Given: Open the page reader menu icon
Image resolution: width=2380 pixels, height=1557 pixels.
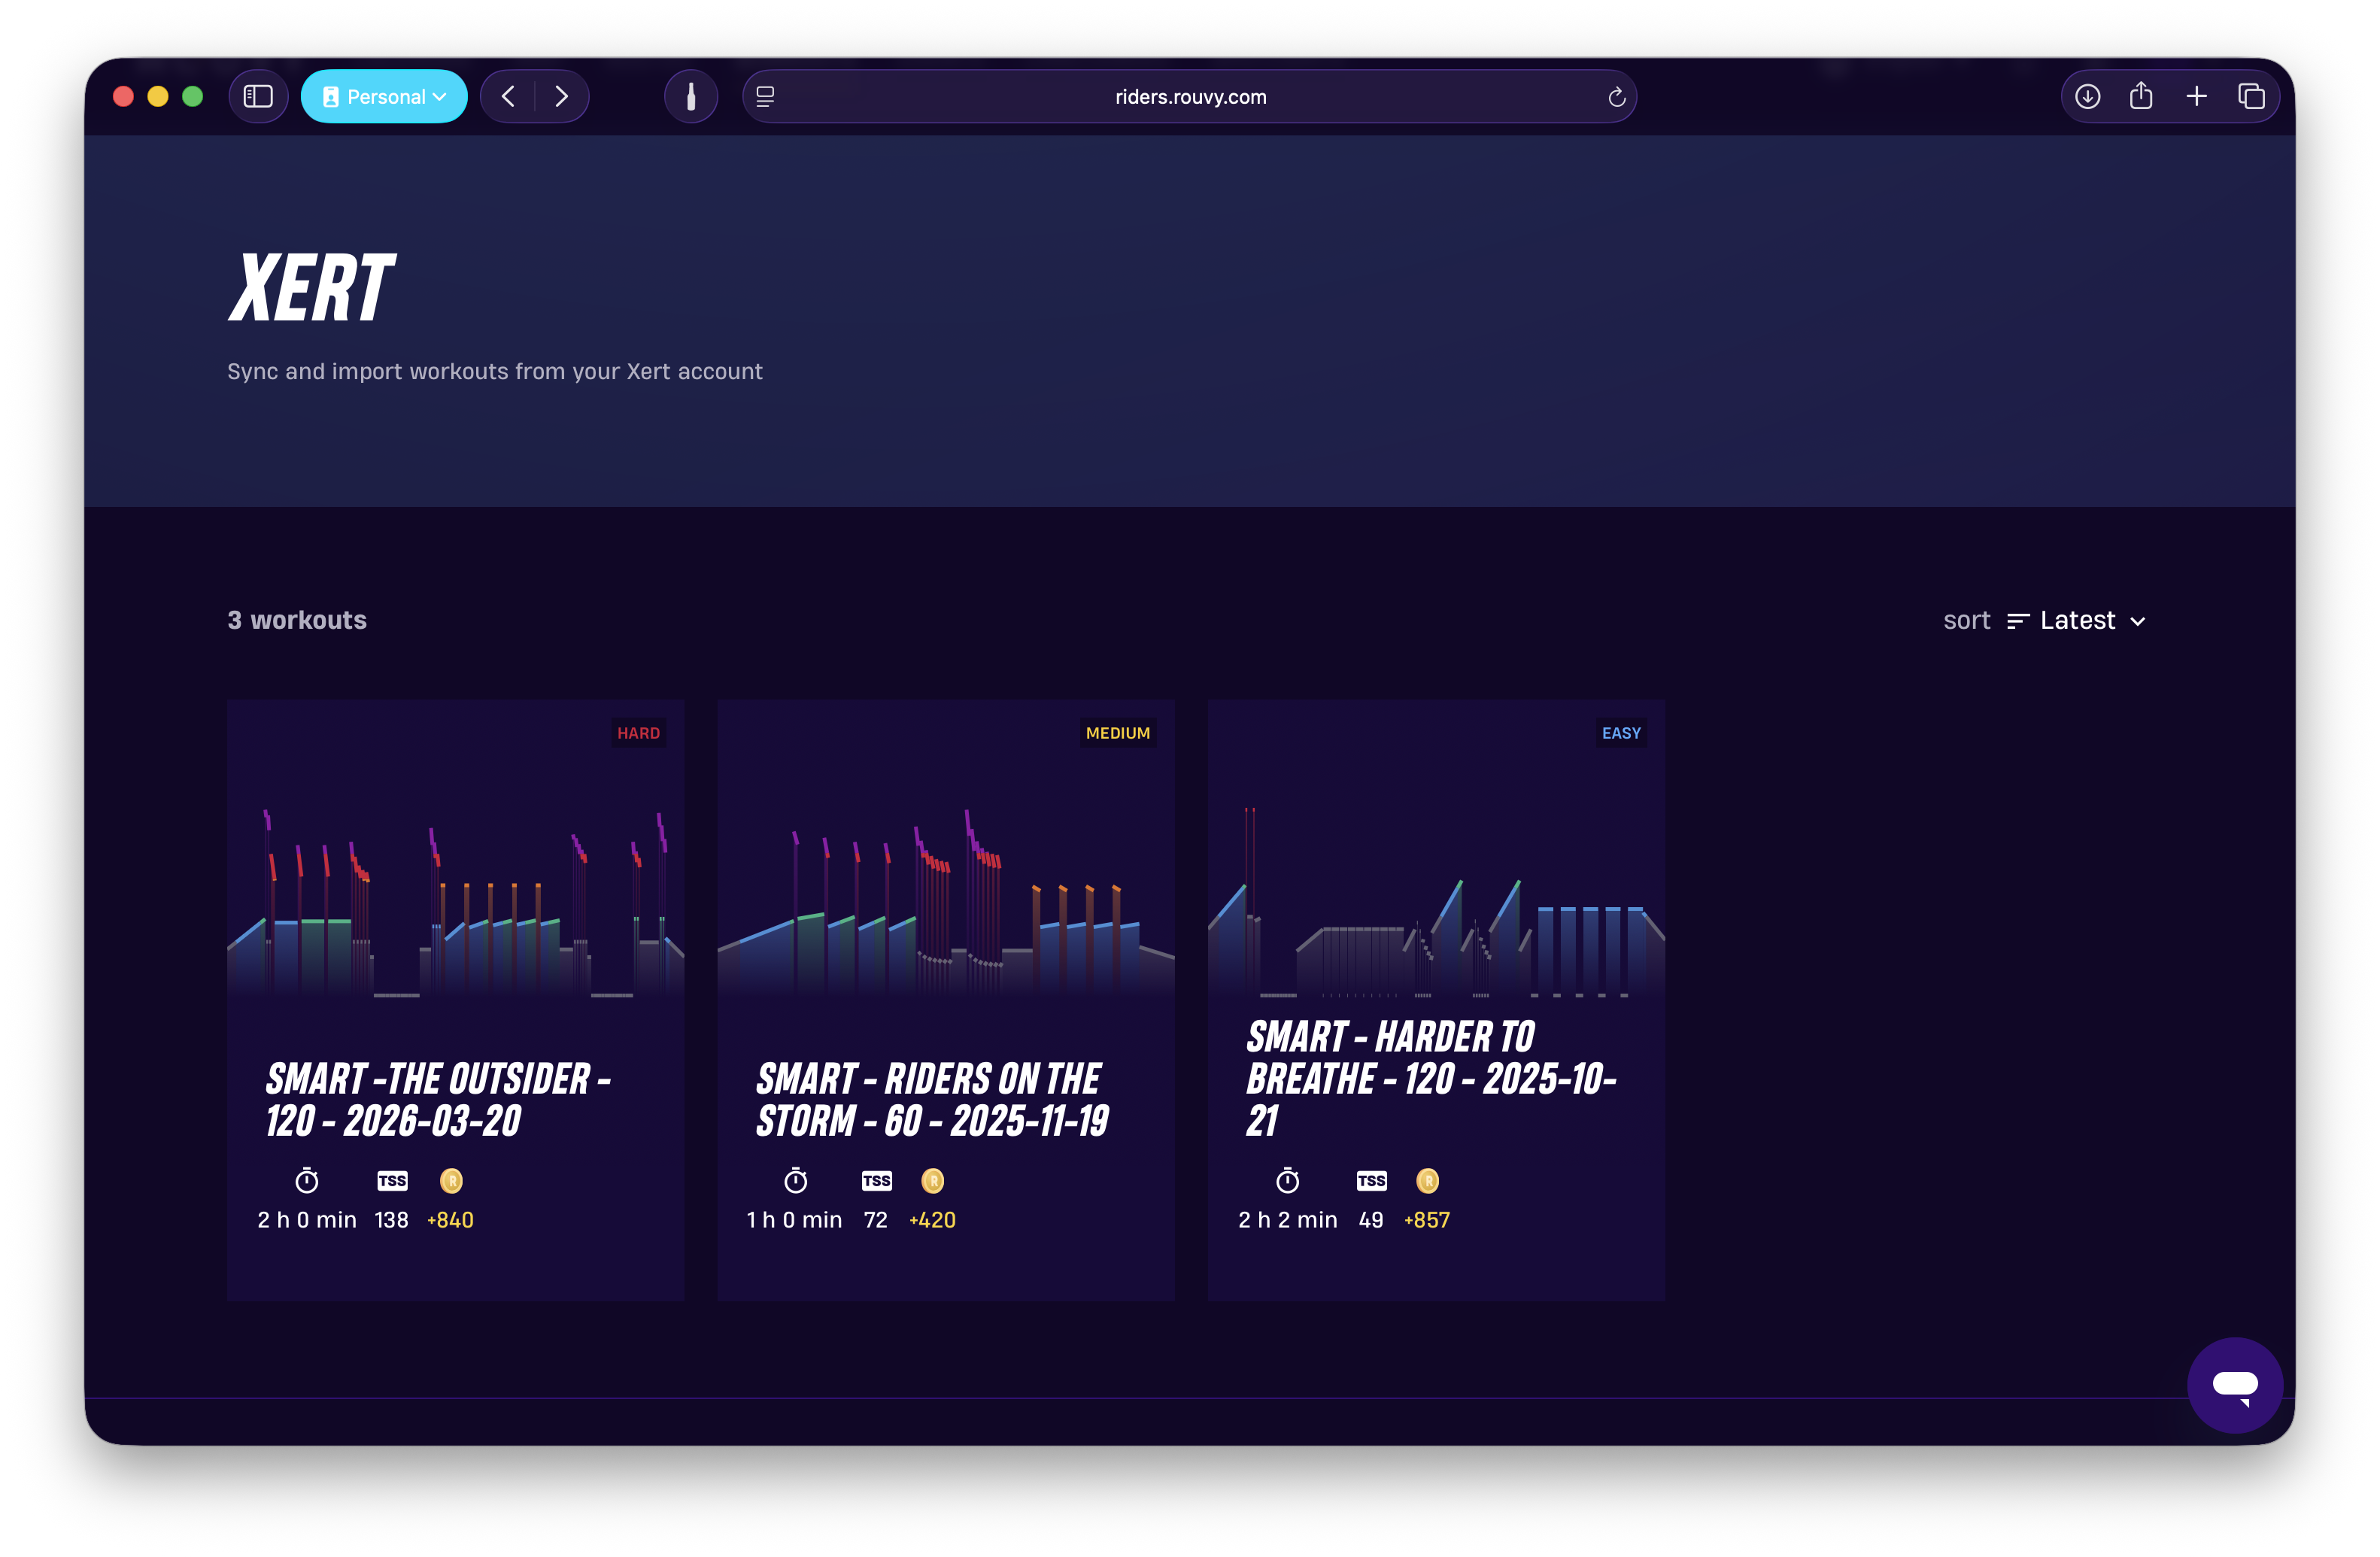Looking at the screenshot, I should coord(766,97).
